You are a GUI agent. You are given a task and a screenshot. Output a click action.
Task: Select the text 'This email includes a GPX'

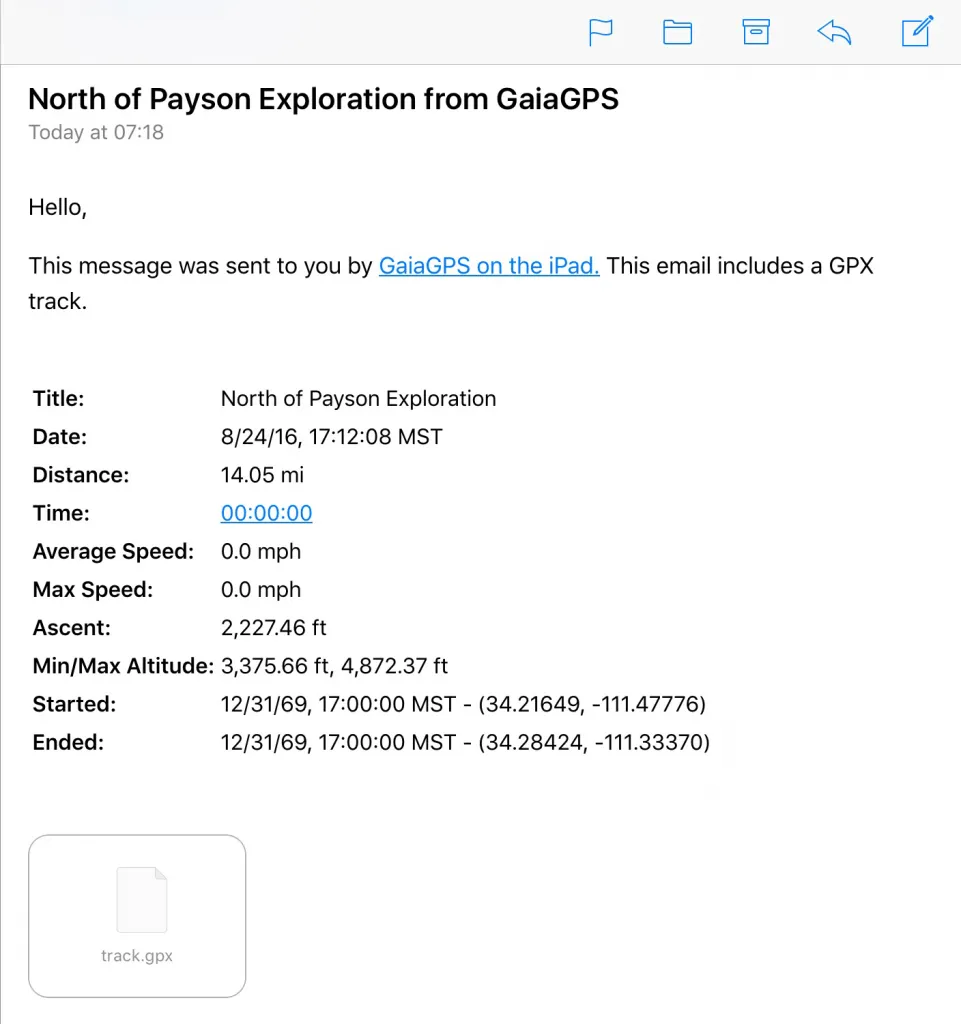tap(740, 266)
